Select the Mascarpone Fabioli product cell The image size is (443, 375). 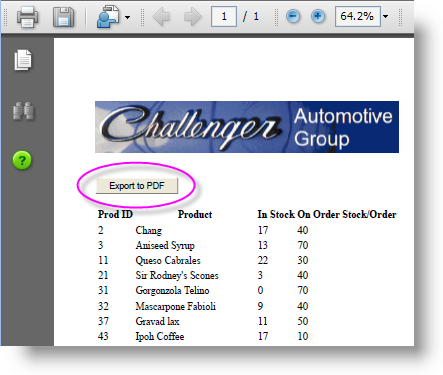tap(176, 306)
